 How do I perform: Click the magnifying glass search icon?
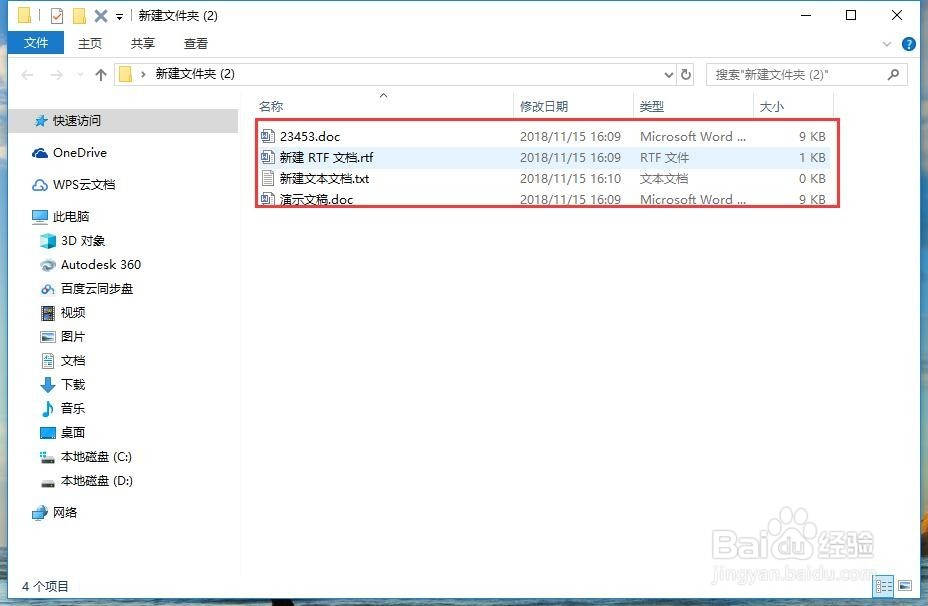click(894, 75)
